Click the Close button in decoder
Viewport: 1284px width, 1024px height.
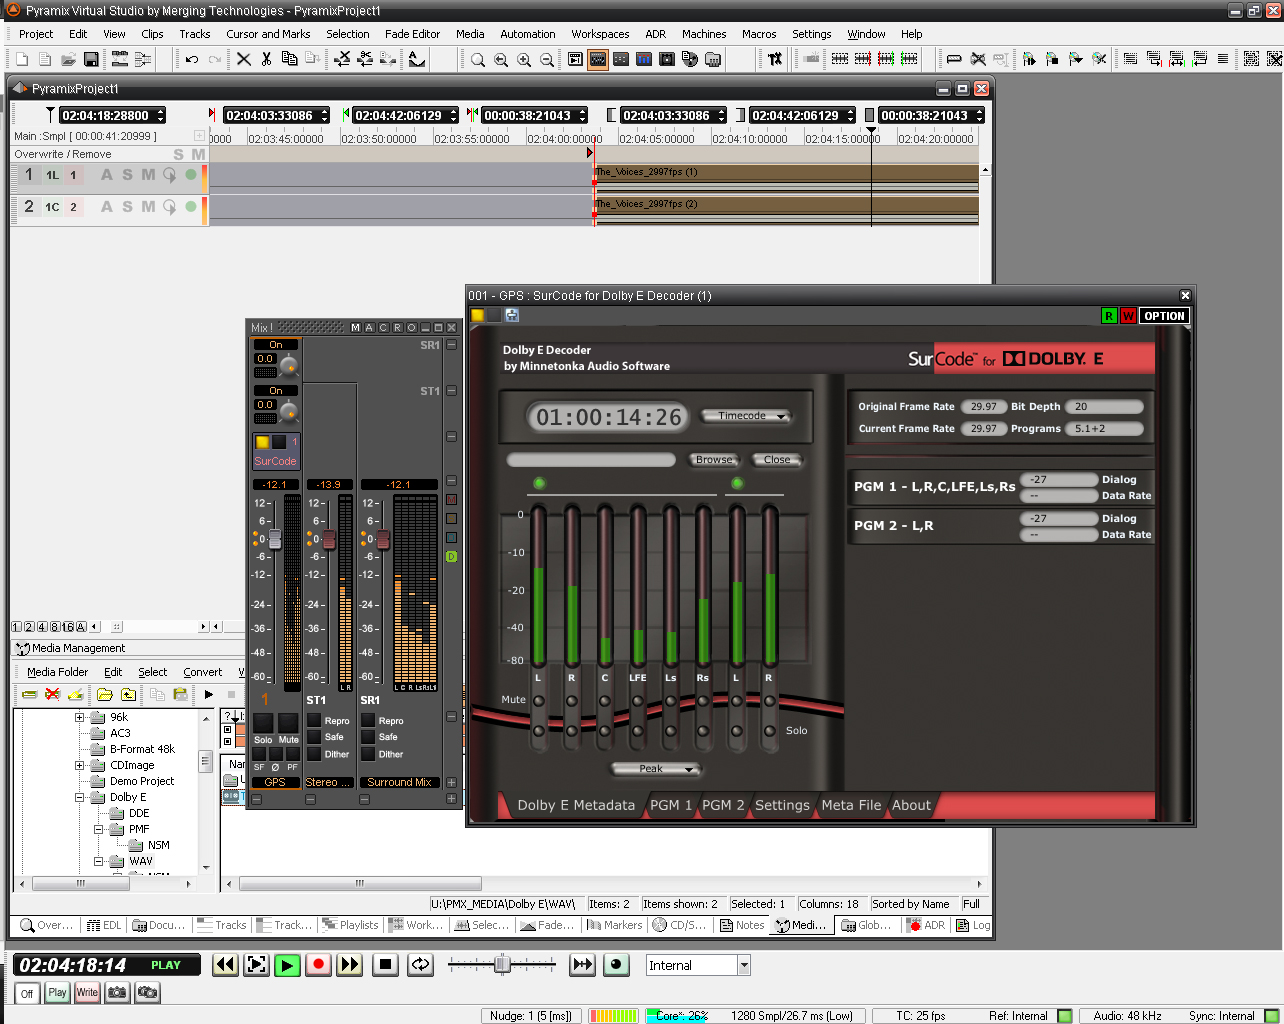(777, 460)
